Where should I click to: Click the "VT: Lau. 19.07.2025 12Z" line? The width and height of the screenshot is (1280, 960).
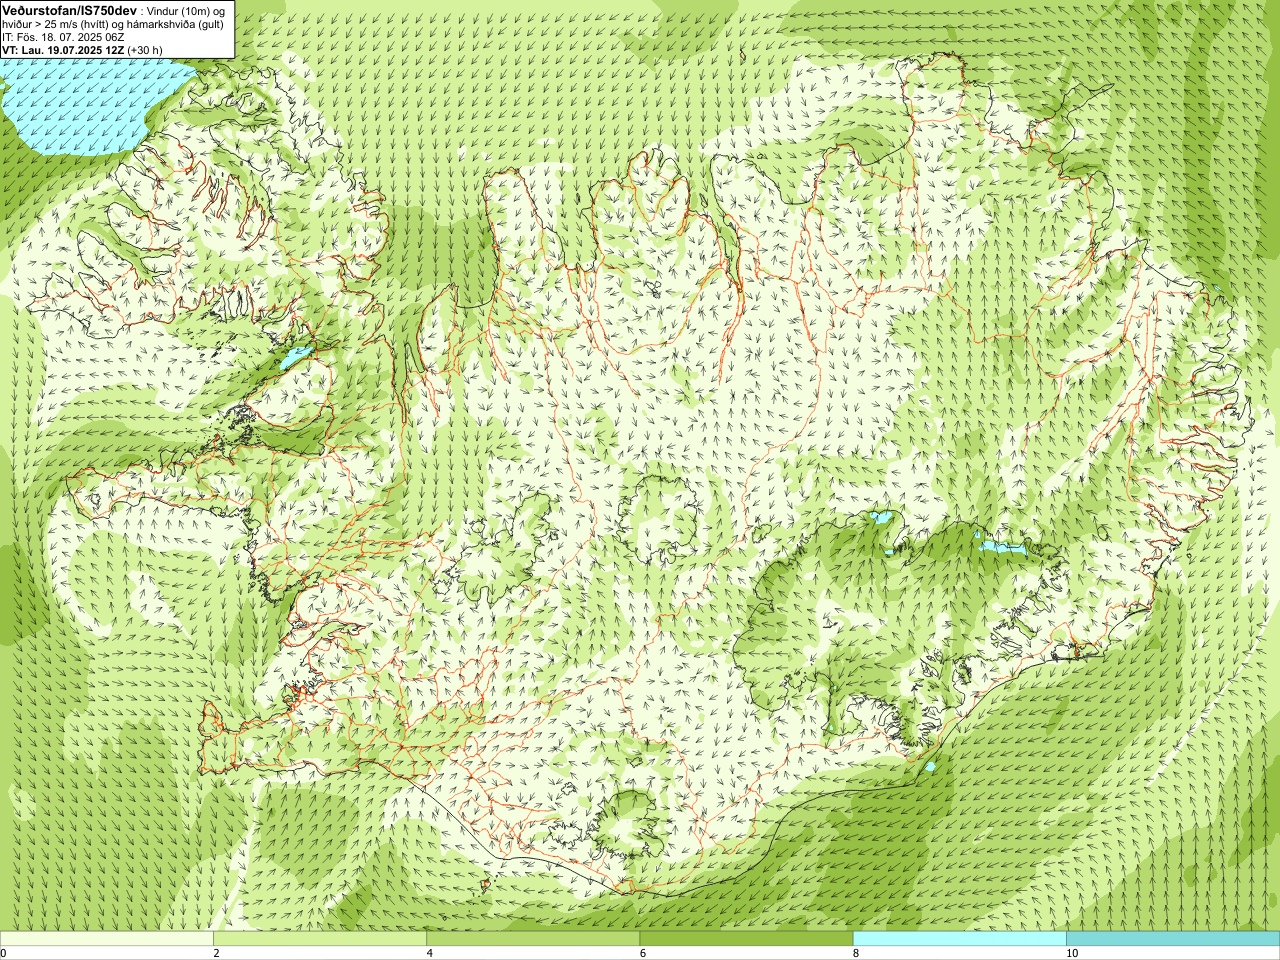63,50
